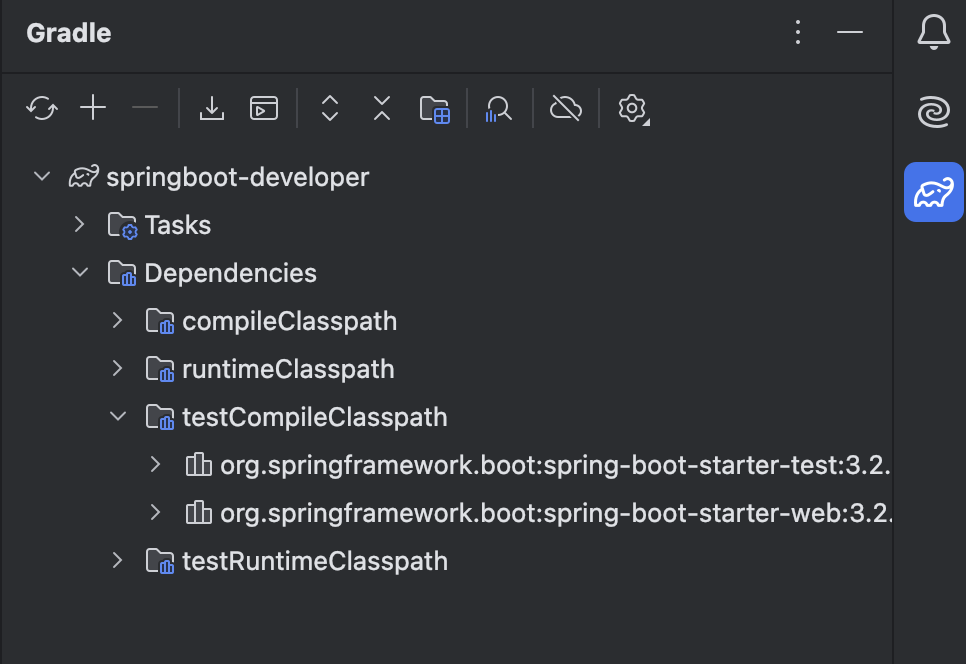Open Execute Gradle Task icon
The image size is (966, 664).
point(264,108)
